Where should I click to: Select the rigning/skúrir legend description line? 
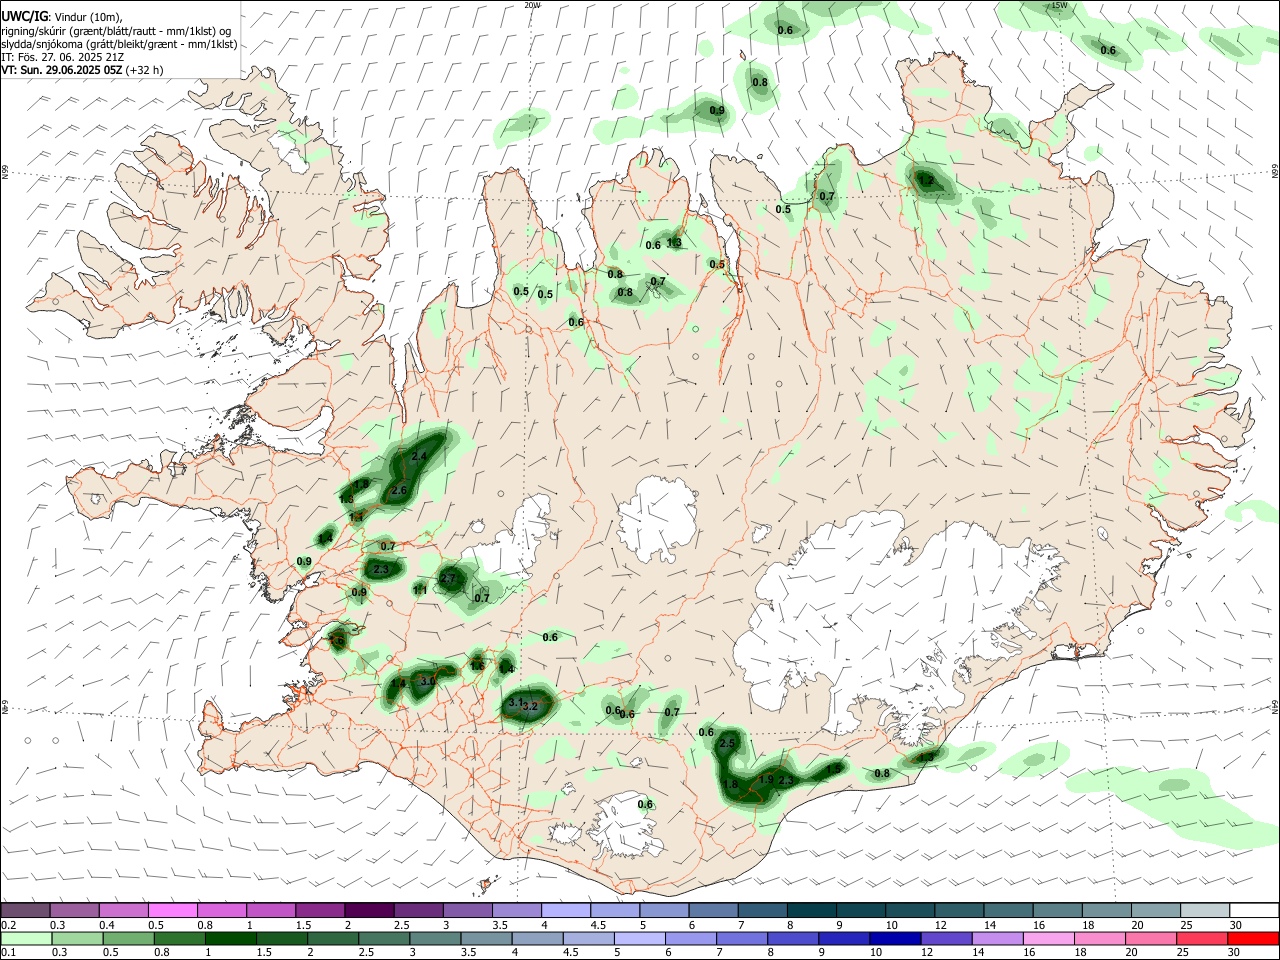click(x=116, y=31)
